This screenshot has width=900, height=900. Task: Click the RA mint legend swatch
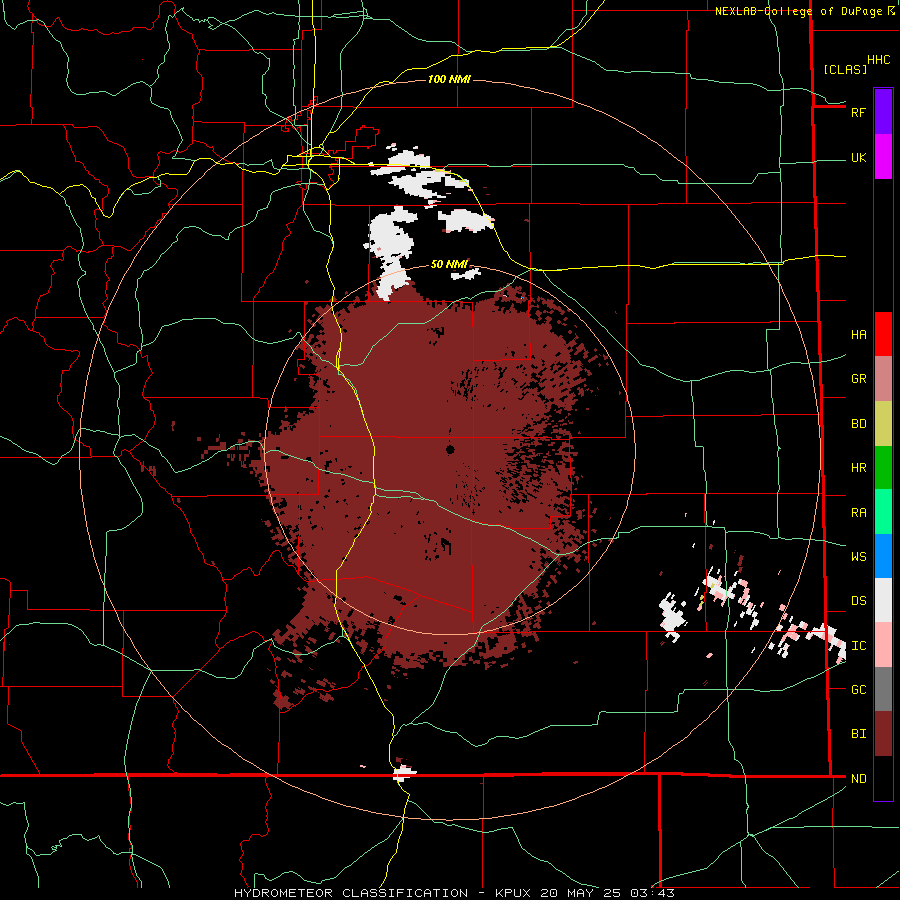point(883,512)
